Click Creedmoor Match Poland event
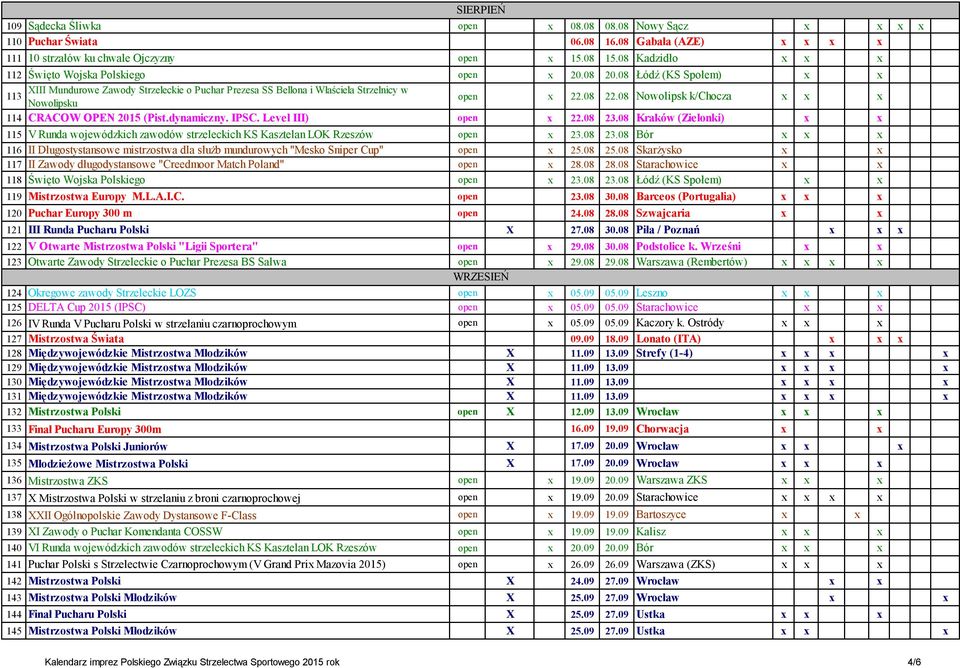 click(x=156, y=164)
